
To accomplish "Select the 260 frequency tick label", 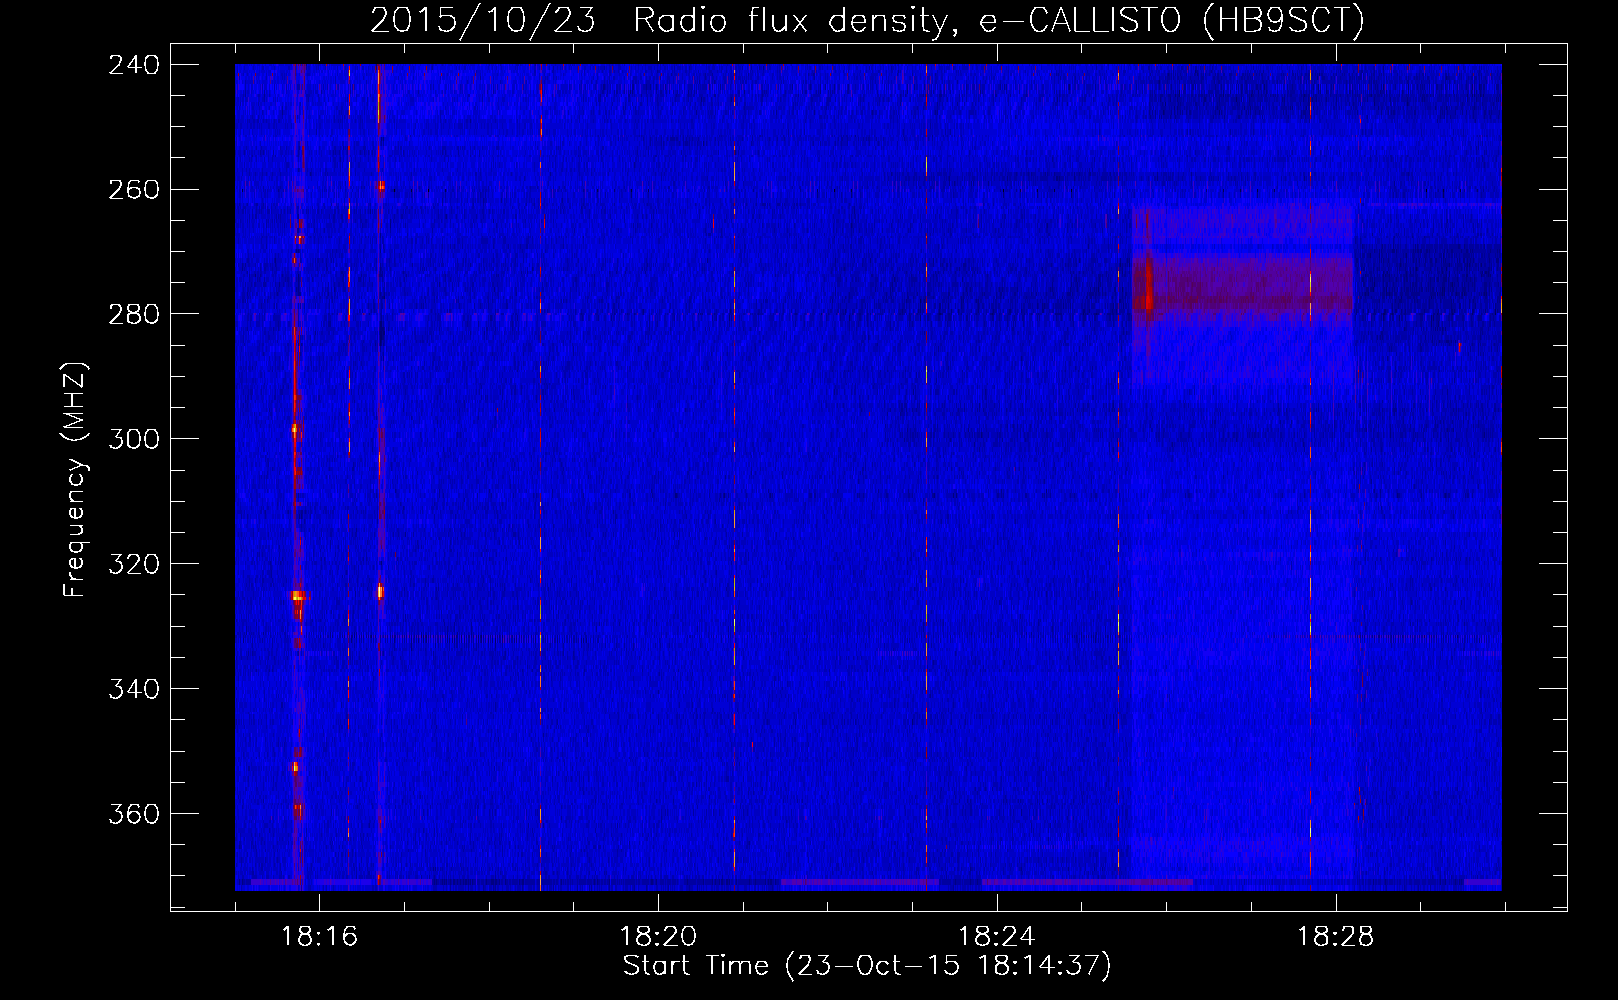I will tap(133, 190).
